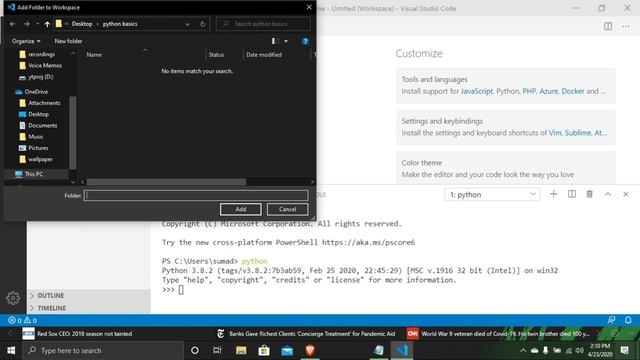Select This PC in navigation pane
The image size is (640, 360).
pyautogui.click(x=29, y=174)
